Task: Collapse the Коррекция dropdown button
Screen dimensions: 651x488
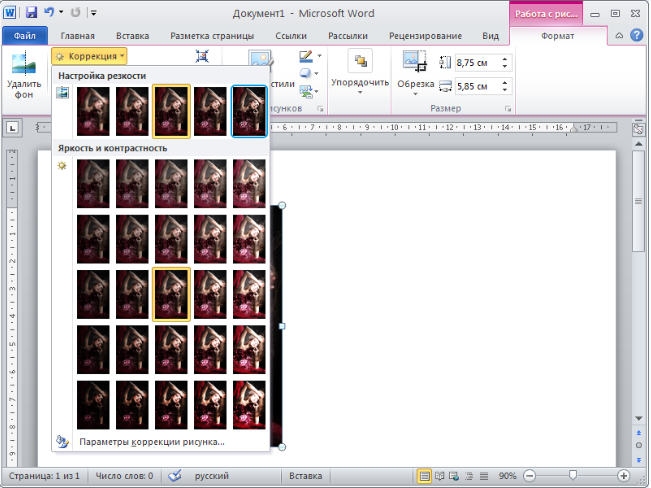Action: (90, 57)
